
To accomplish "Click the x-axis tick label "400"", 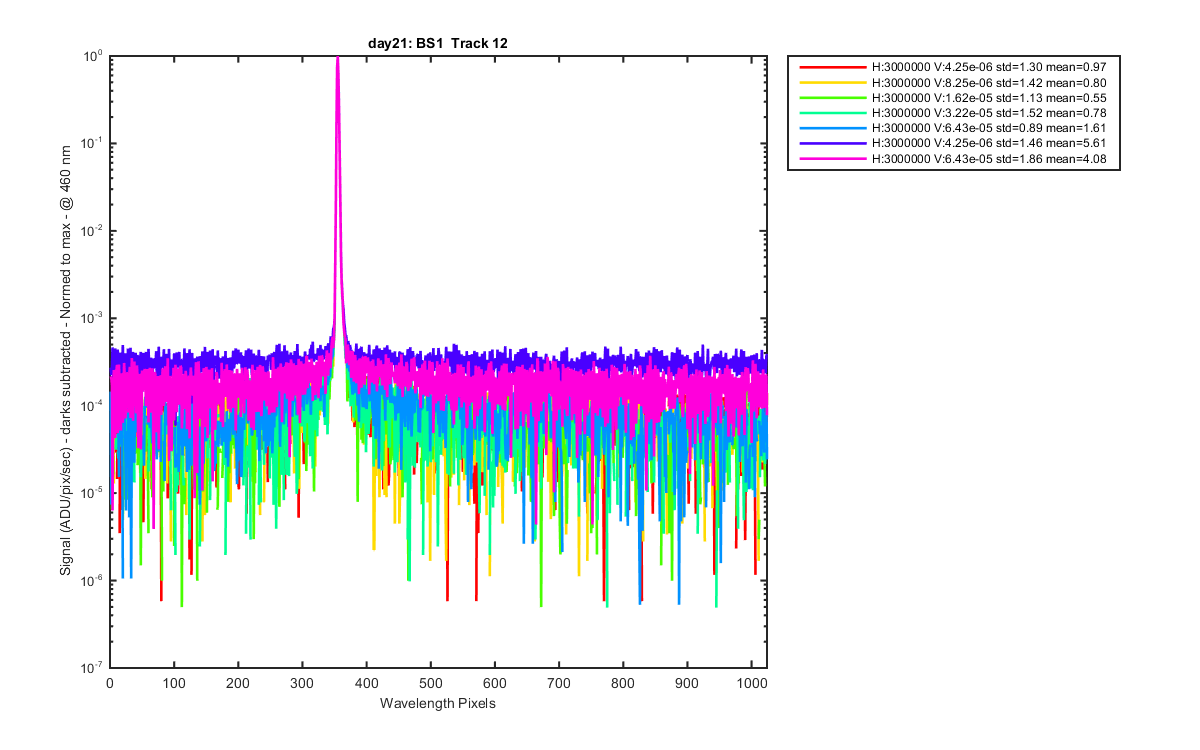I will coord(366,682).
